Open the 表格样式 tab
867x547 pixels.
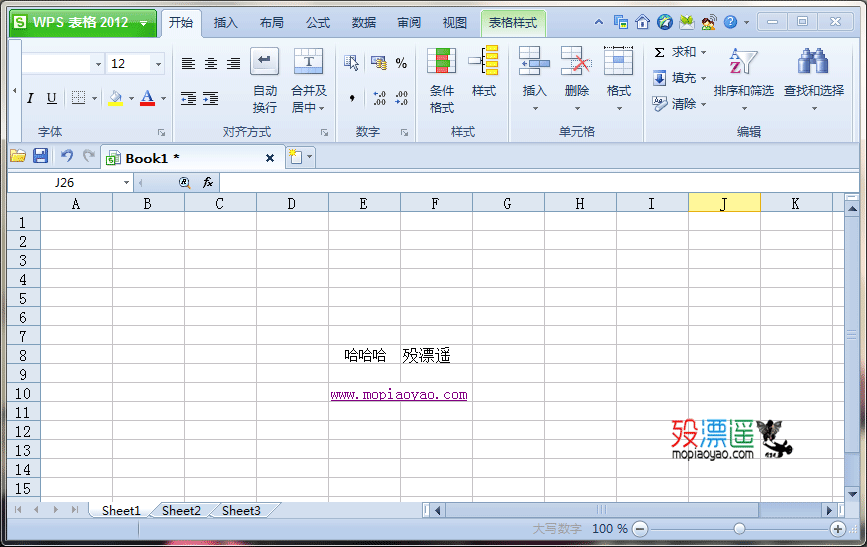(x=513, y=23)
